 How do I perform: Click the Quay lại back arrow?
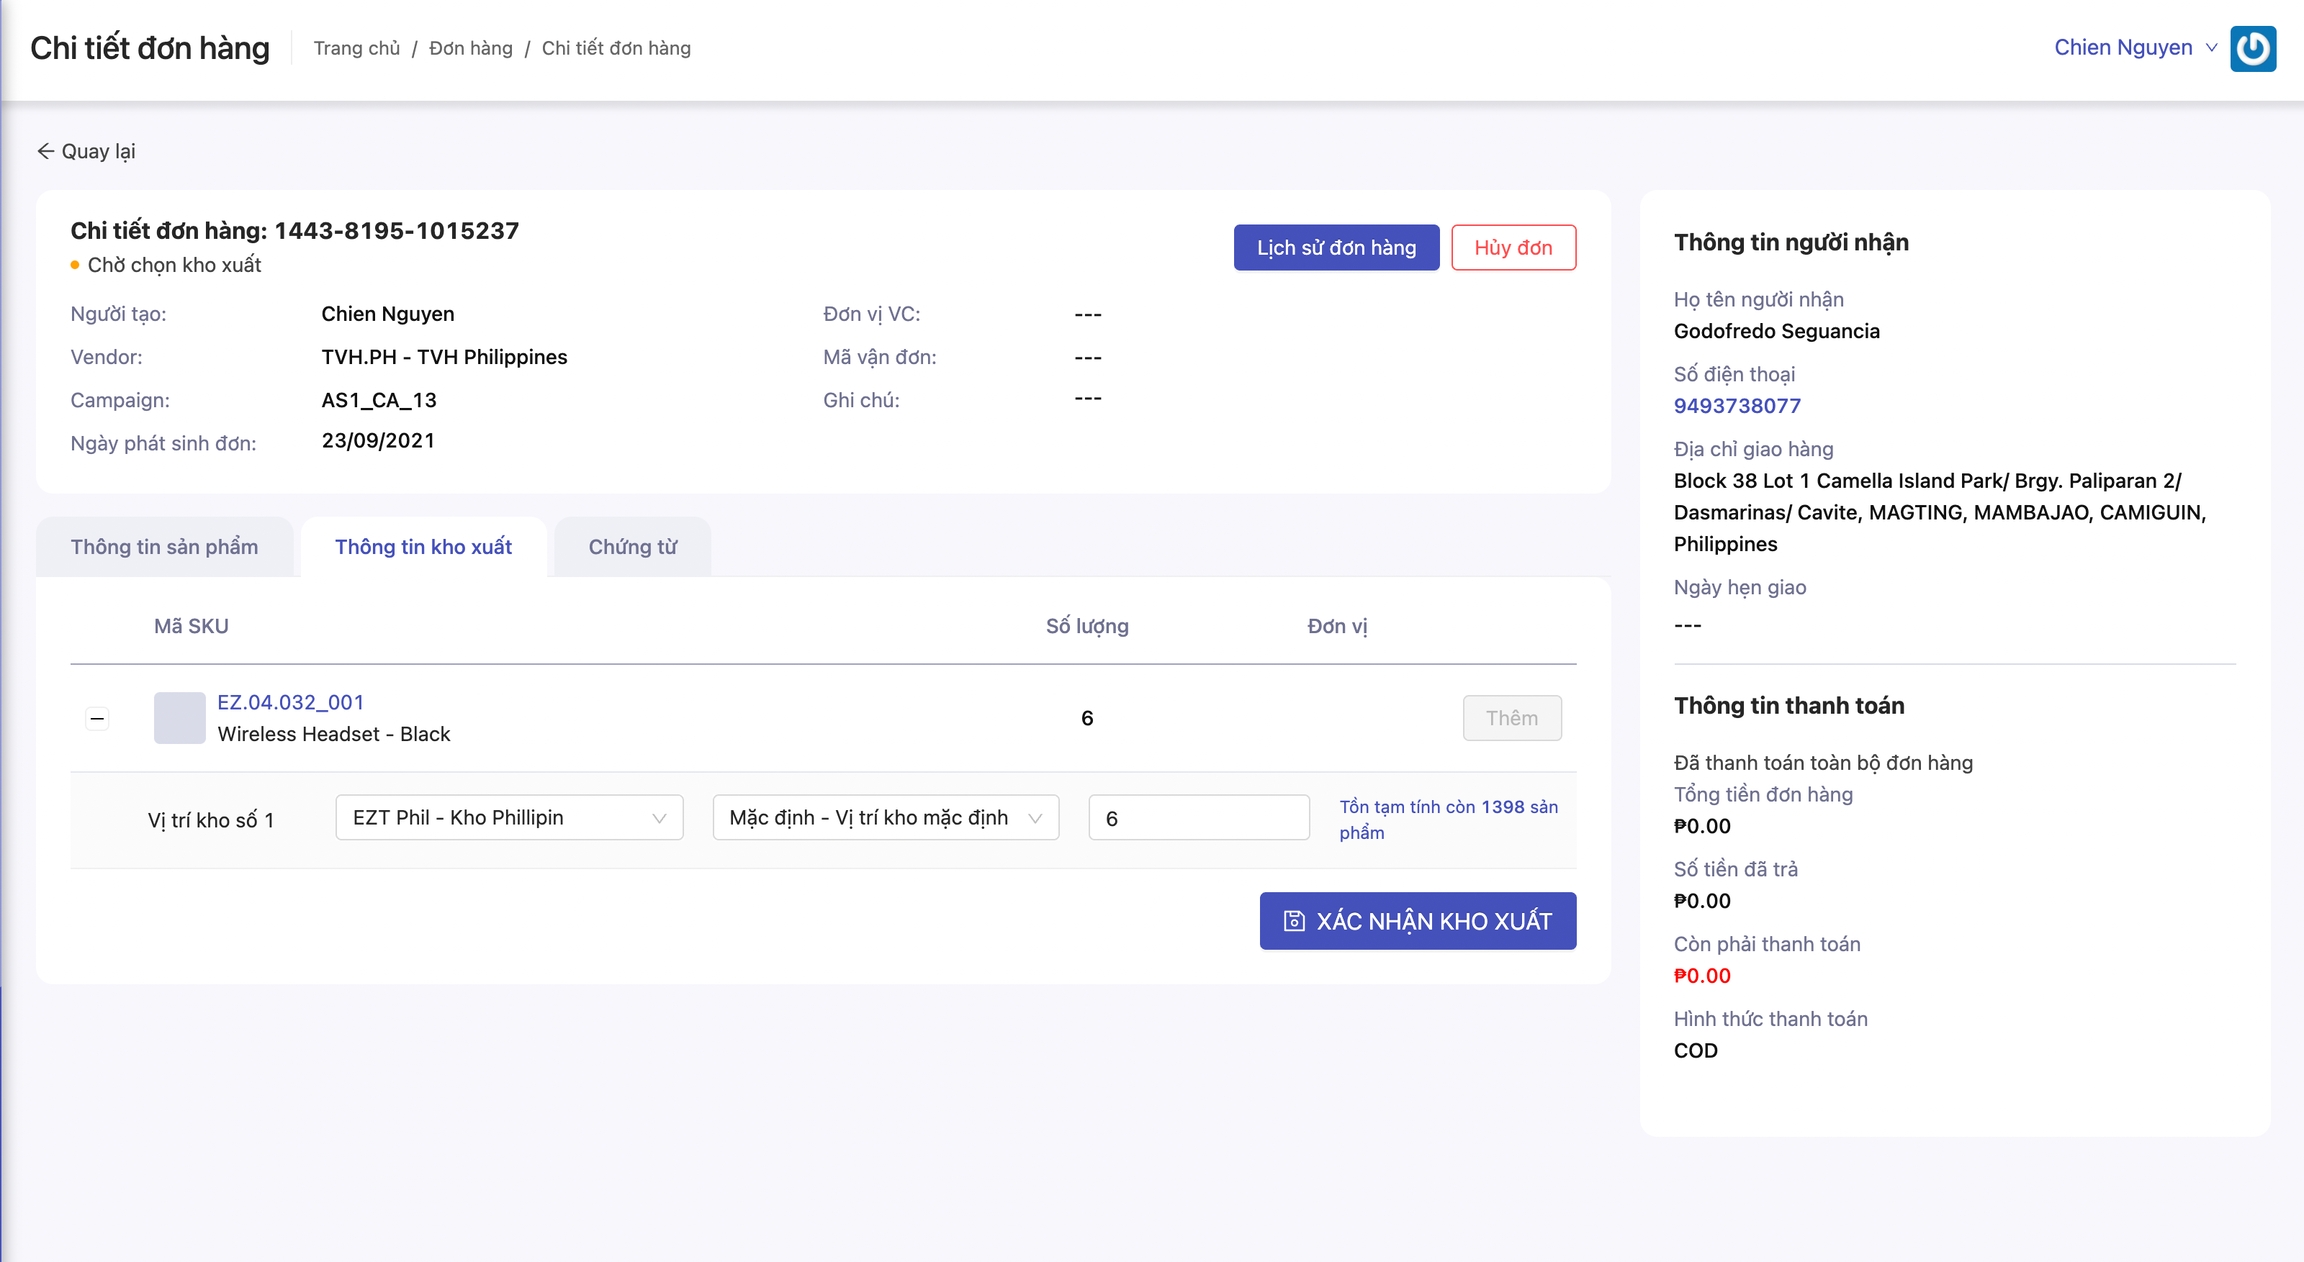pyautogui.click(x=45, y=151)
